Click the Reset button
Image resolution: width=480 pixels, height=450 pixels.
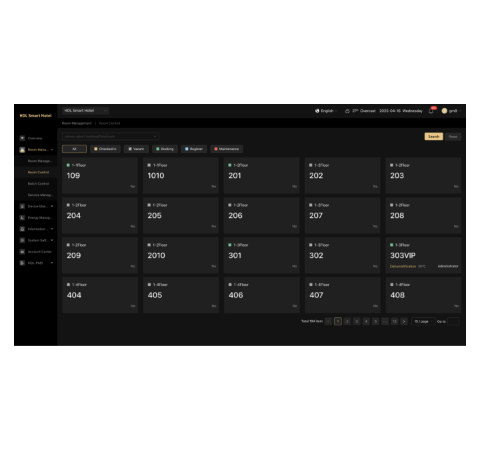[453, 136]
